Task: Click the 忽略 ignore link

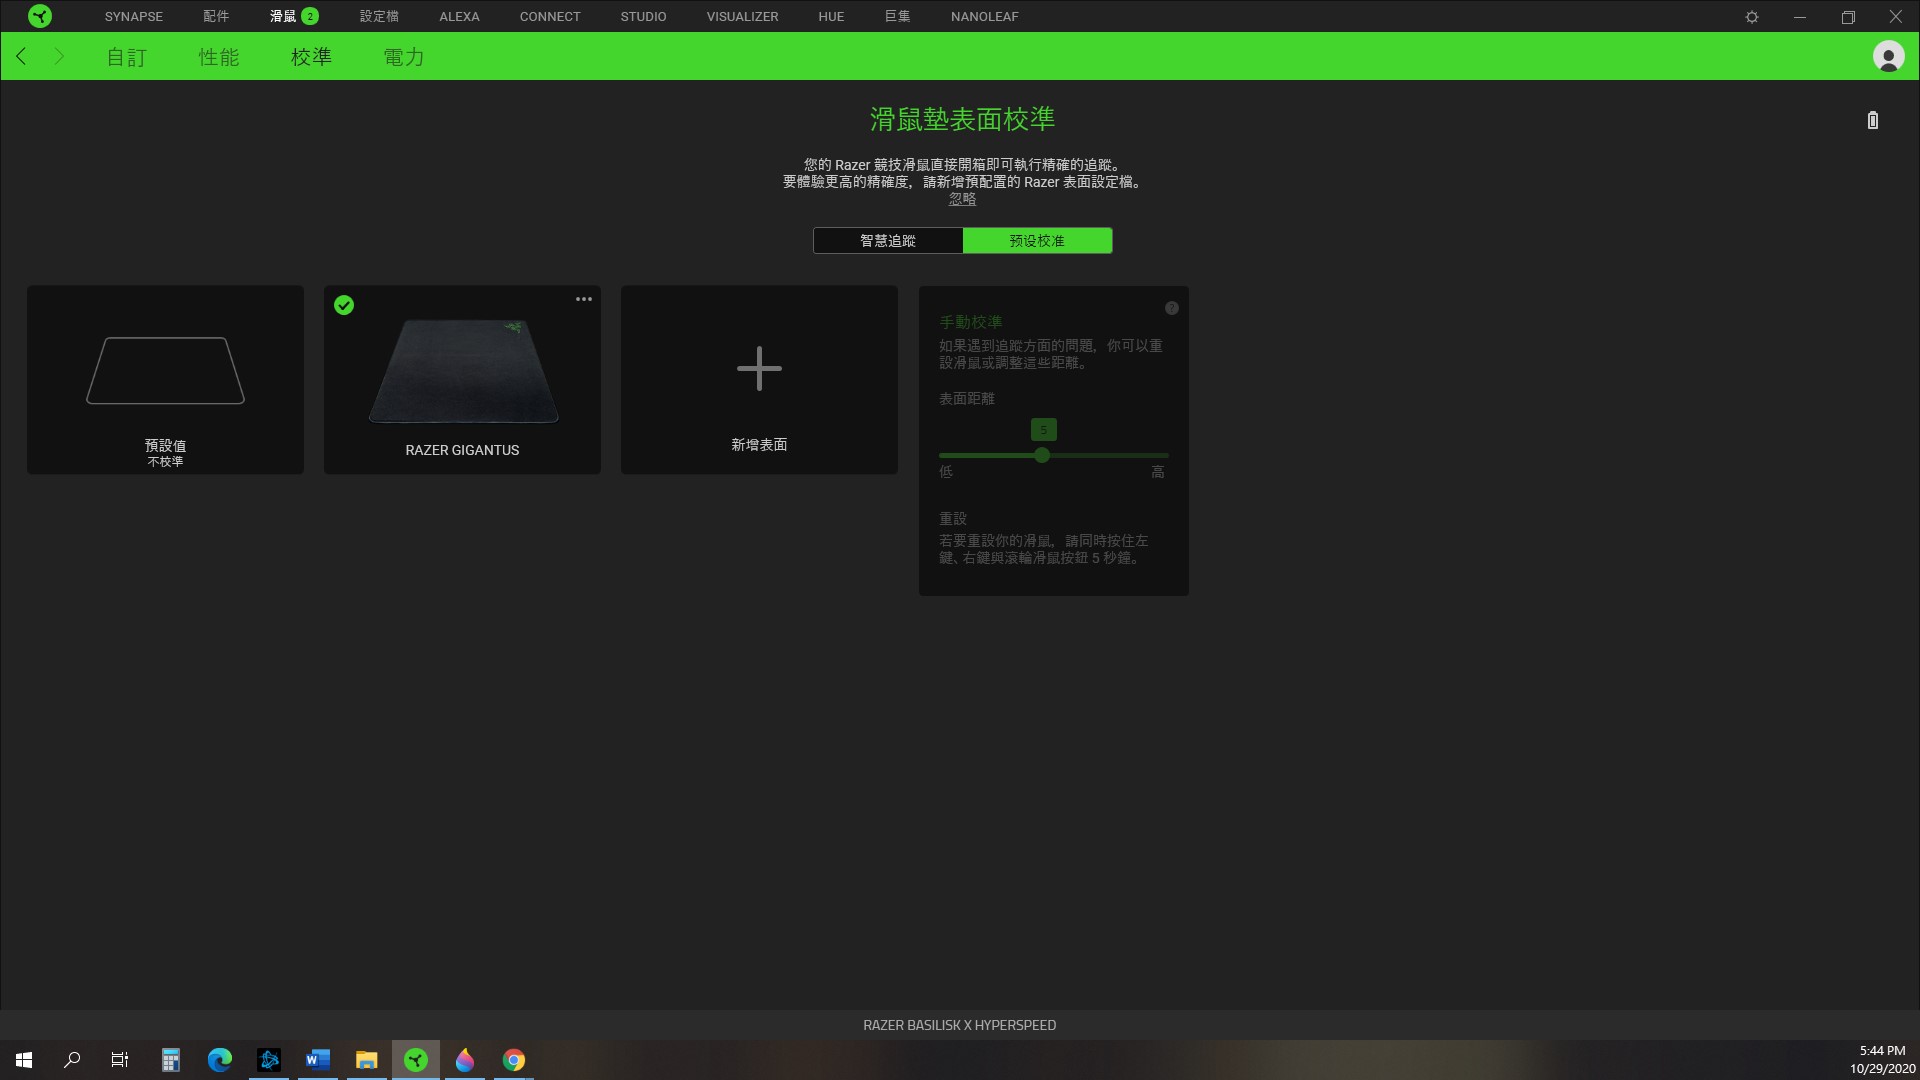Action: (x=962, y=199)
